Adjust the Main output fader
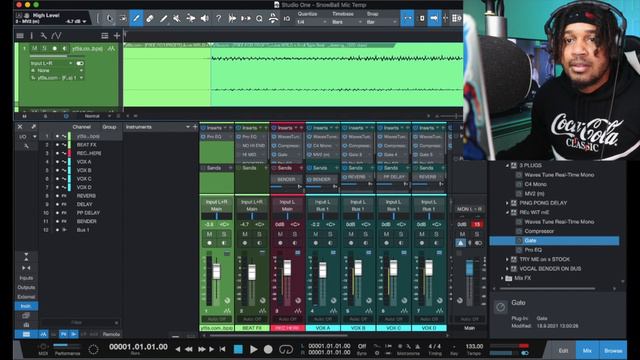This screenshot has height=360, width=640. click(469, 268)
